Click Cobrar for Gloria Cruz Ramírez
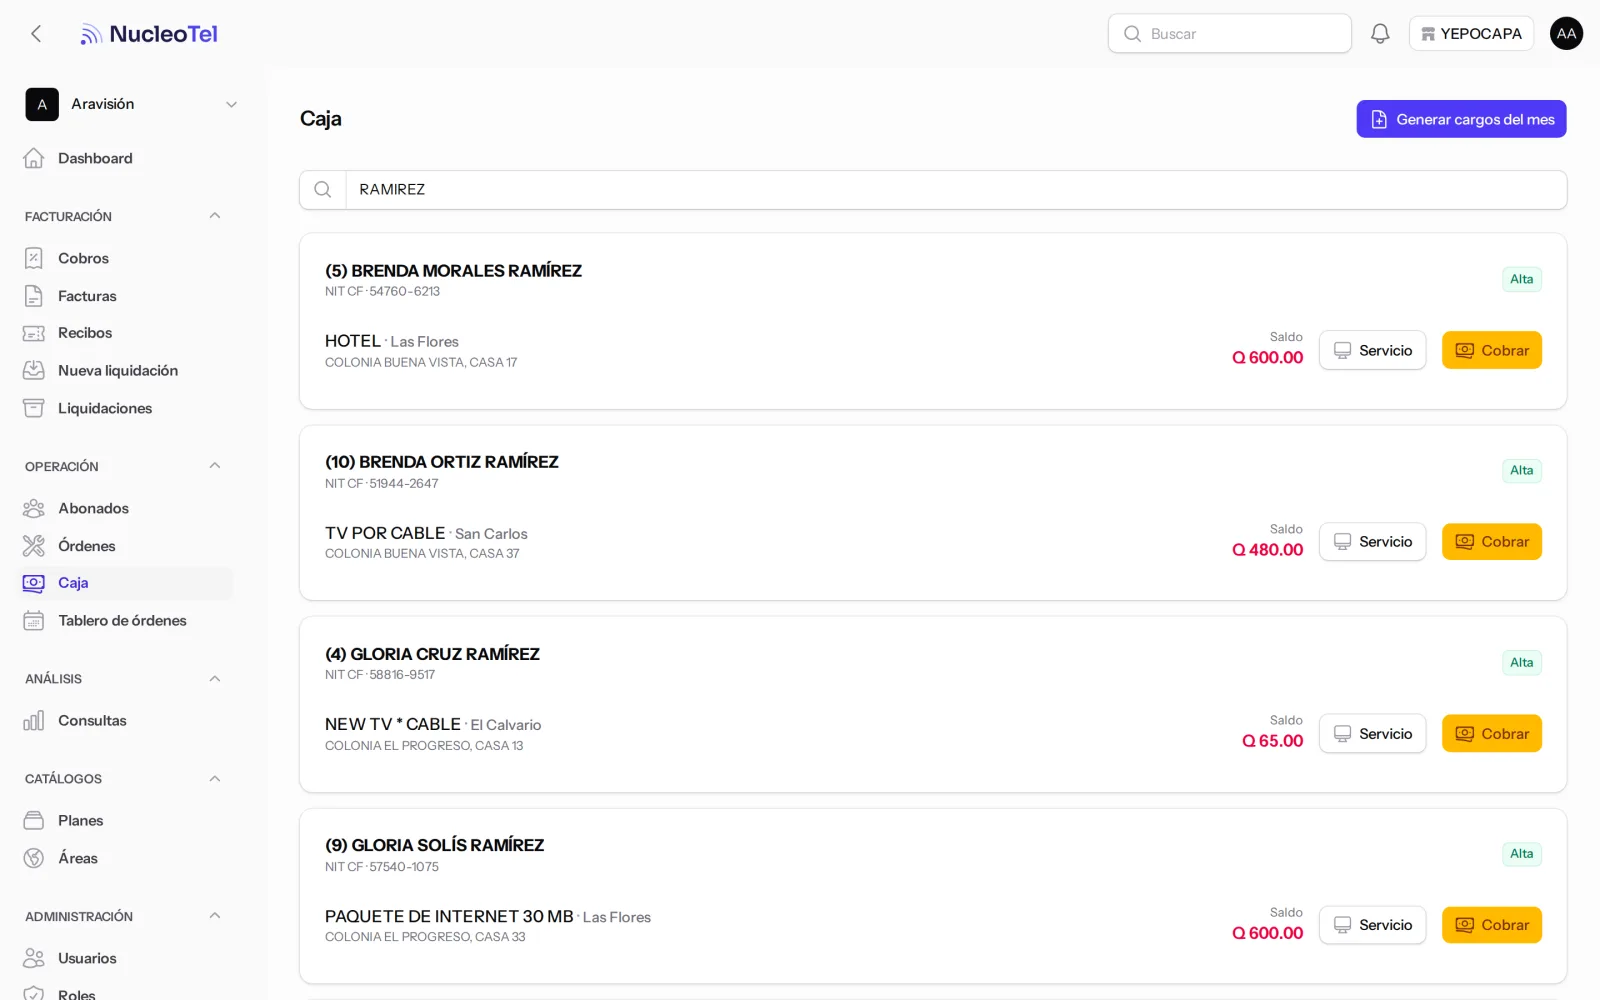This screenshot has height=1000, width=1600. point(1492,733)
